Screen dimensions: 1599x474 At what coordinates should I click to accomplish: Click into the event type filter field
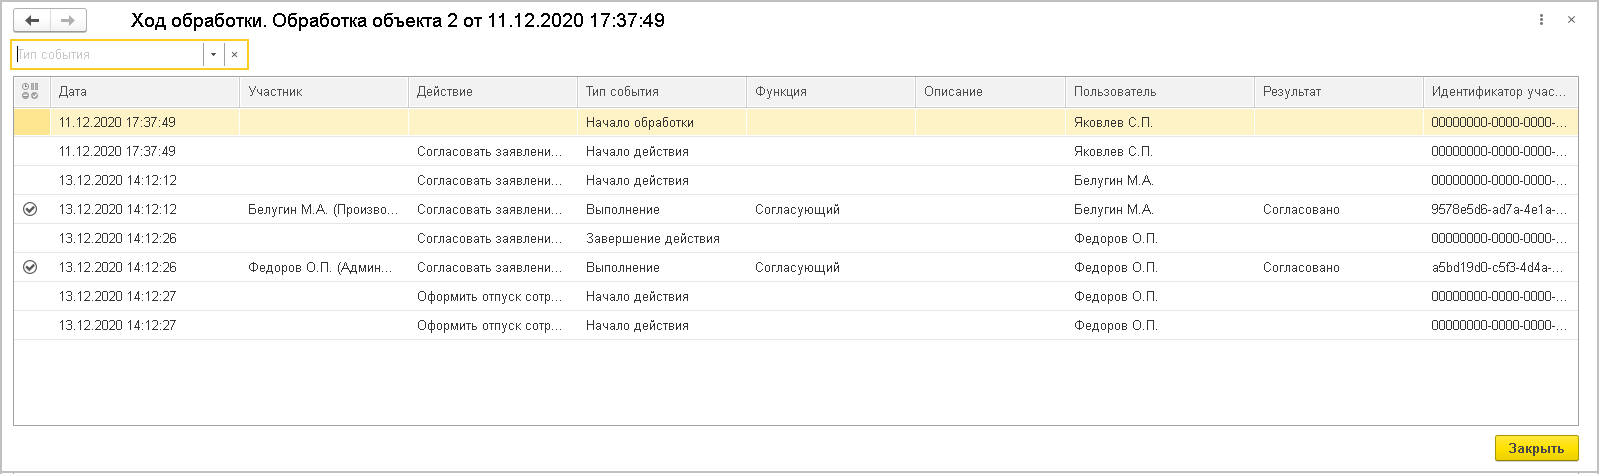[x=108, y=55]
